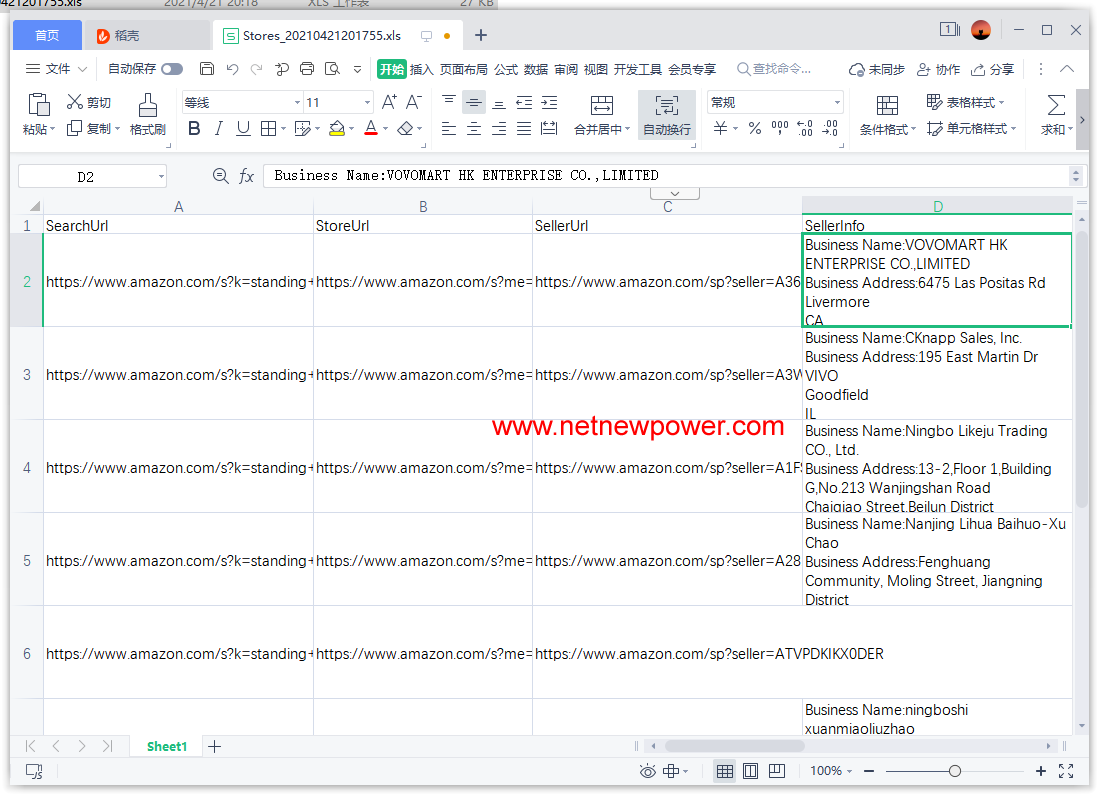Open the number format (常规) dropdown
The width and height of the screenshot is (1099, 795).
point(837,102)
